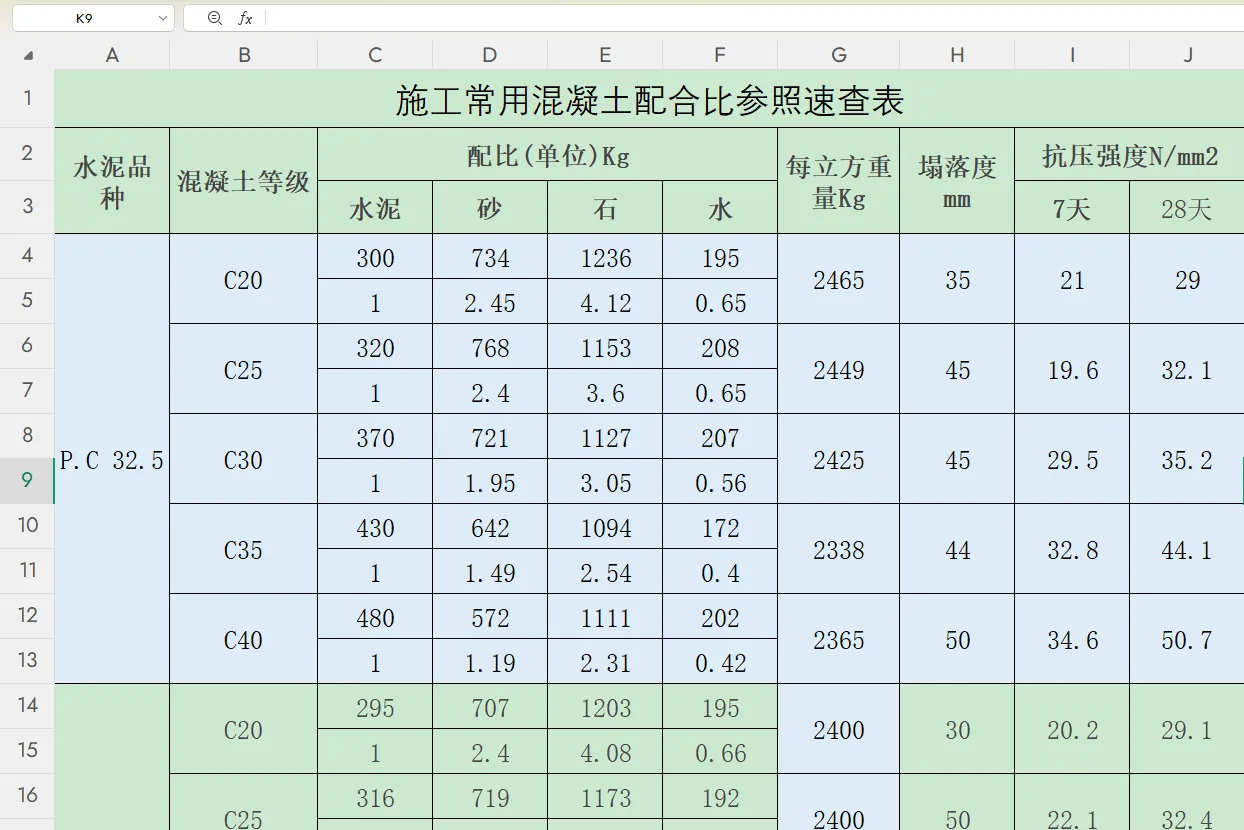Select the 配比(单位)Kg merged header cell

(547, 156)
